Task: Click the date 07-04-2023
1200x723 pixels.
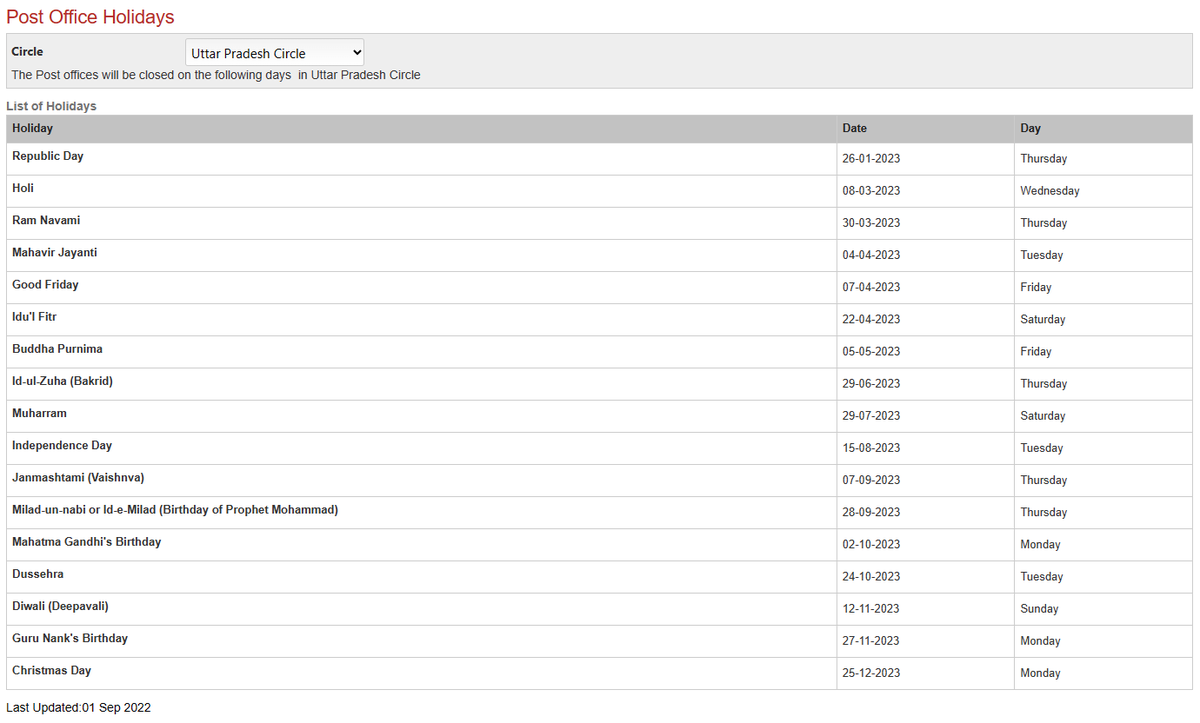Action: tap(871, 287)
